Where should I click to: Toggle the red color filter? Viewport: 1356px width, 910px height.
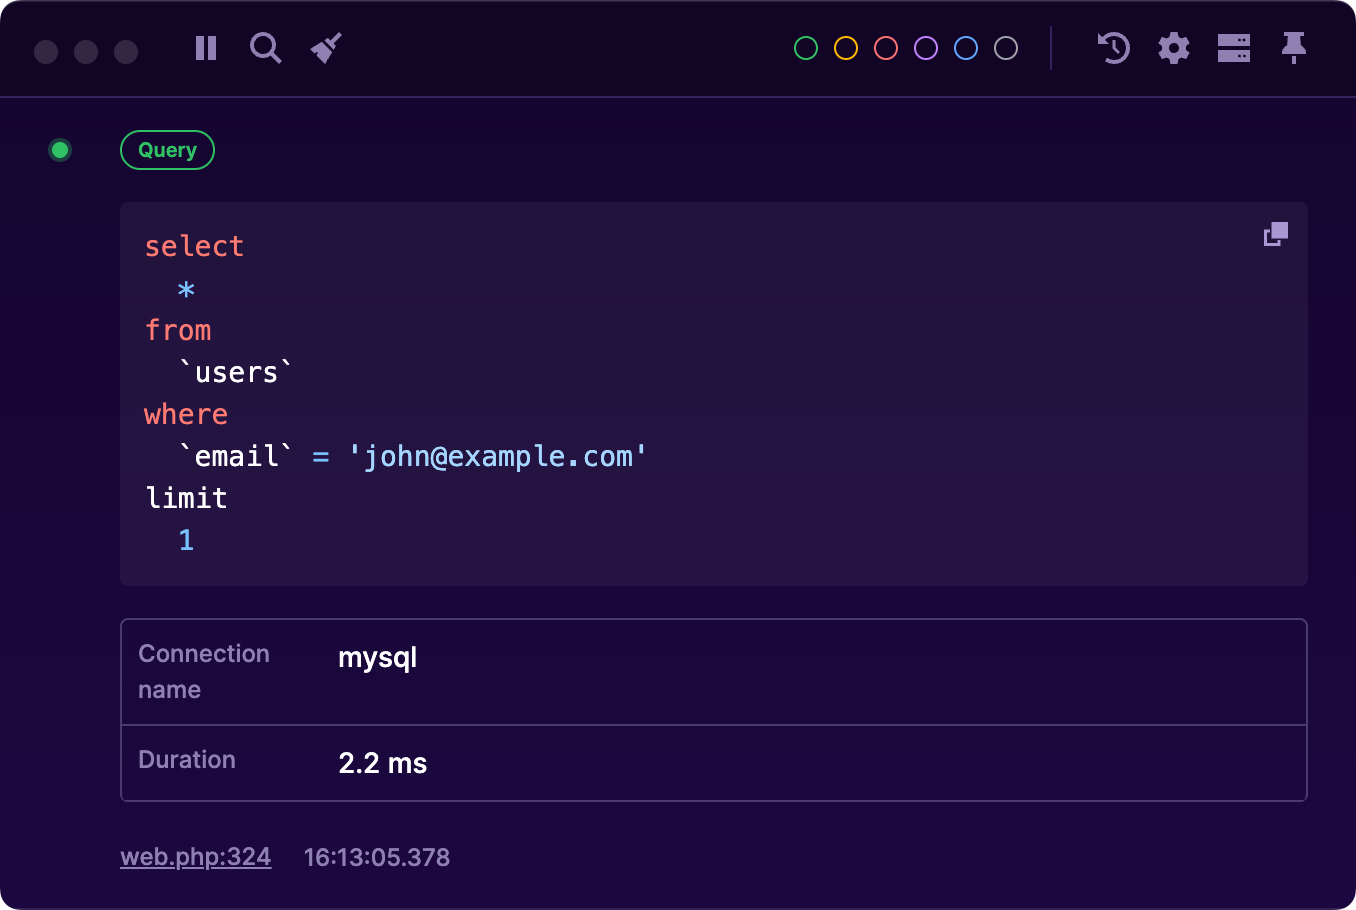coord(885,47)
